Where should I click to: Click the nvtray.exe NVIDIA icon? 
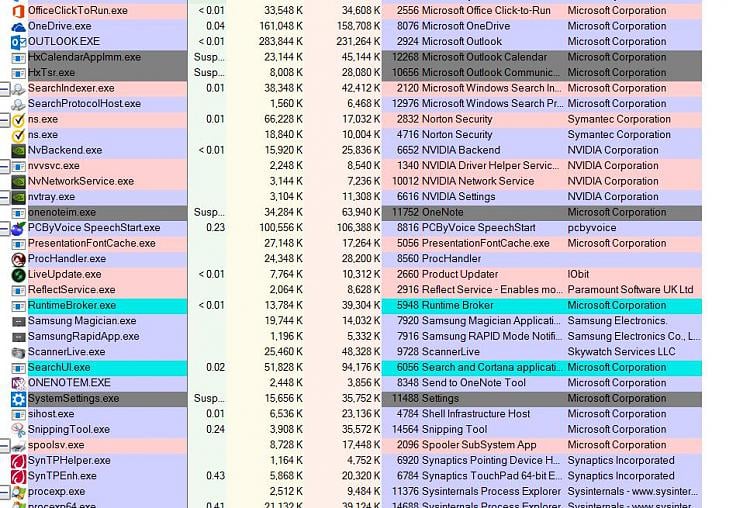pyautogui.click(x=18, y=197)
